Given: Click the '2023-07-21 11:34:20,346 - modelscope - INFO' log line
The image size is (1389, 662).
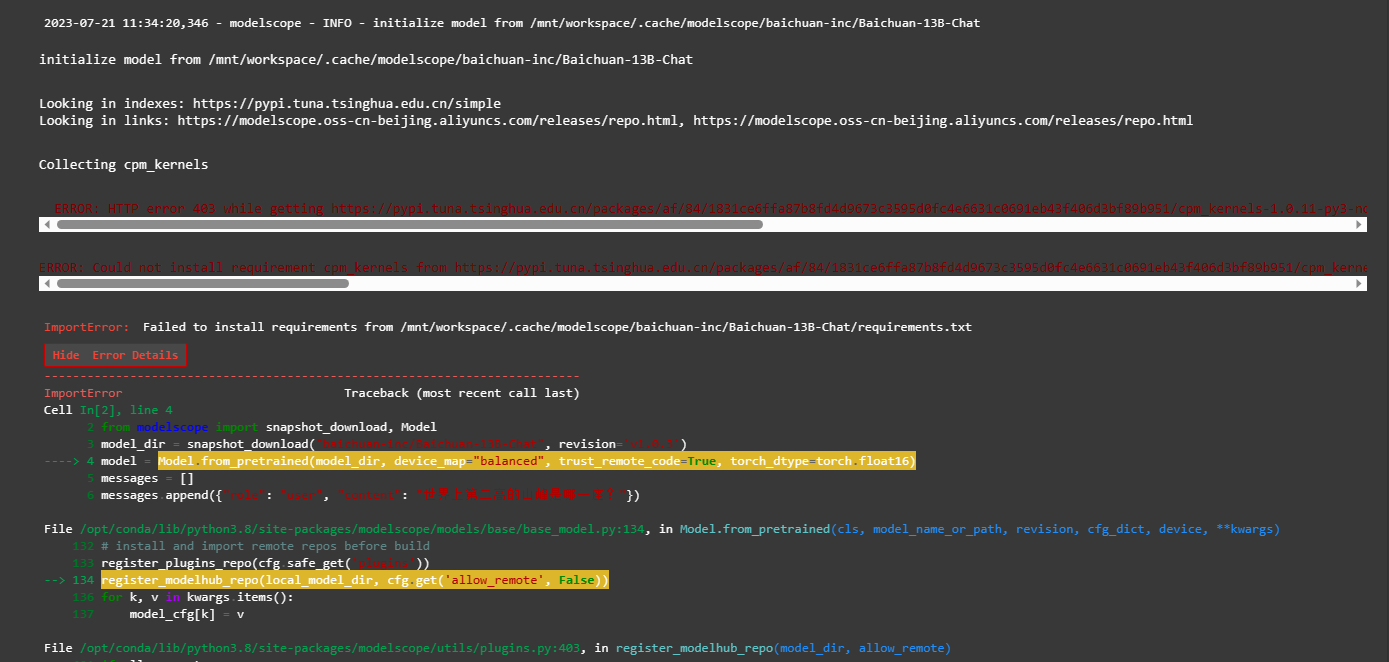Looking at the screenshot, I should 512,23.
